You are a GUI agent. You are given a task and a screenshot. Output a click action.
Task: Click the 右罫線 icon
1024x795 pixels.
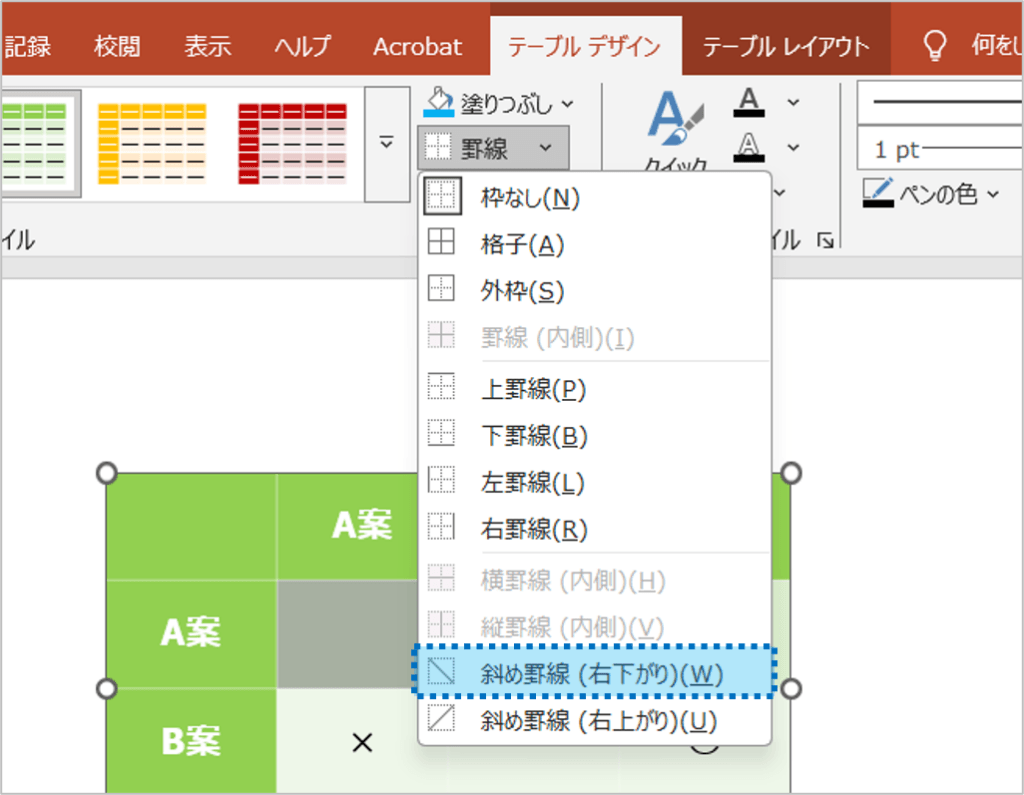(441, 527)
